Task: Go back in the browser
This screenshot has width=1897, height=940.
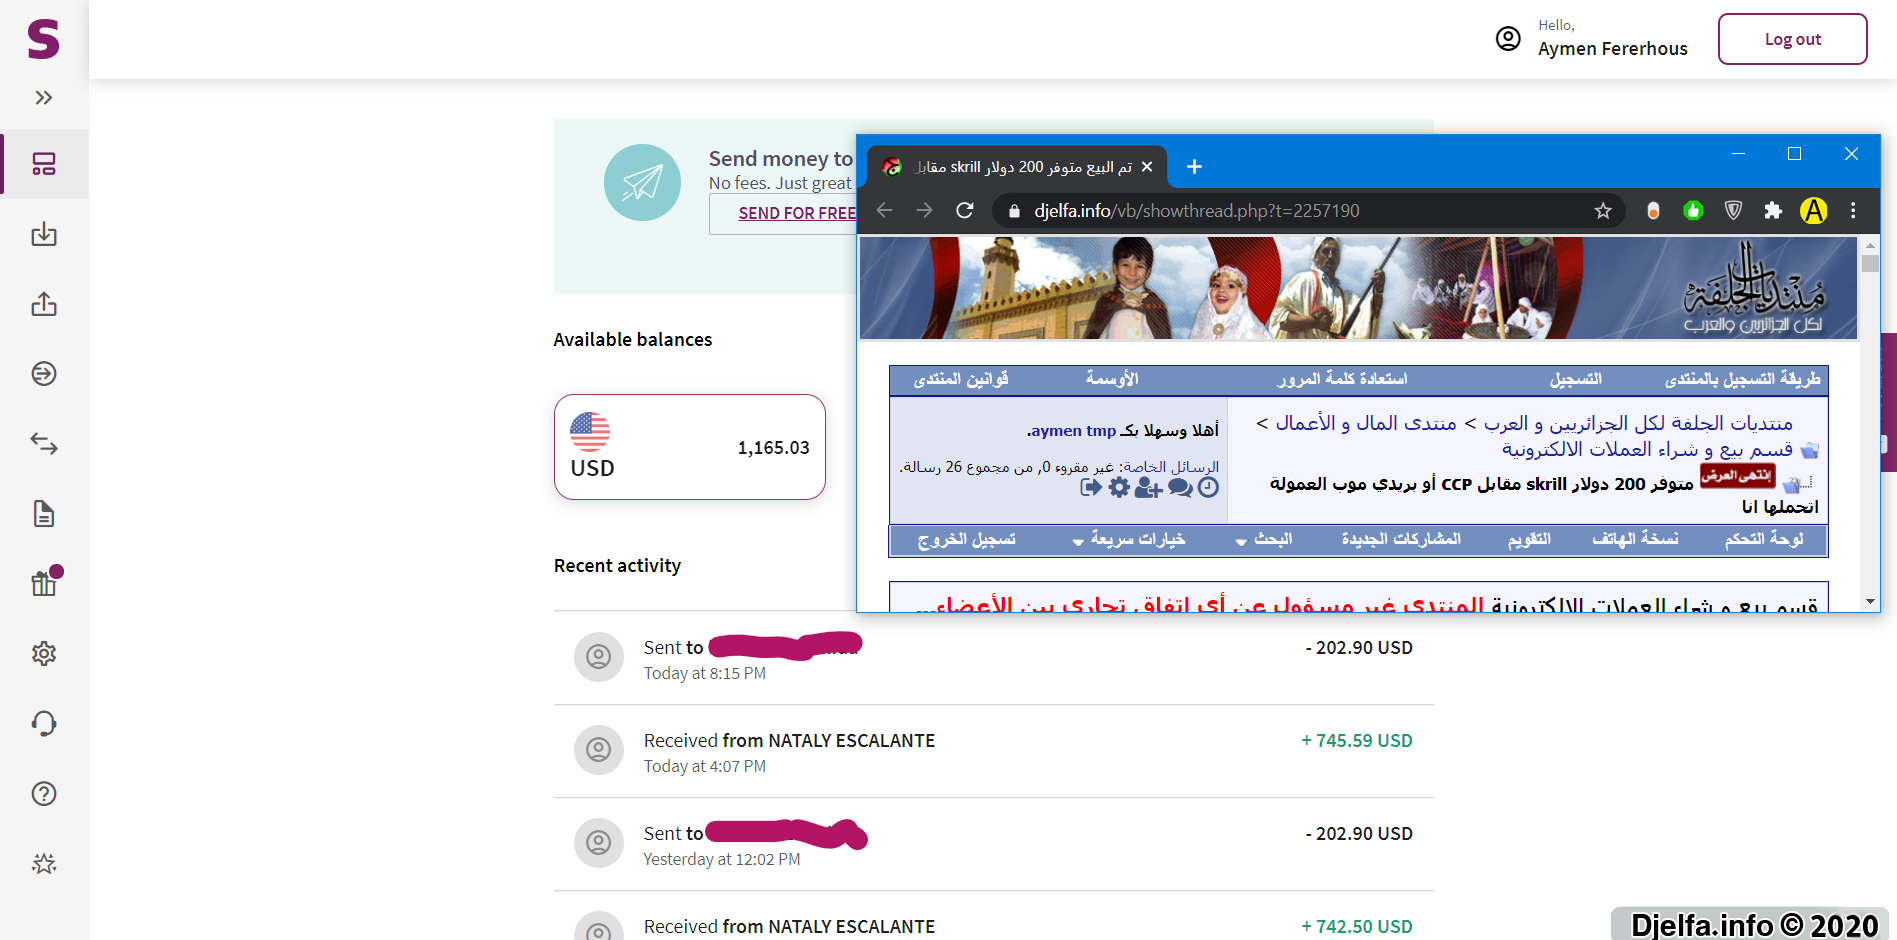Action: (x=884, y=210)
